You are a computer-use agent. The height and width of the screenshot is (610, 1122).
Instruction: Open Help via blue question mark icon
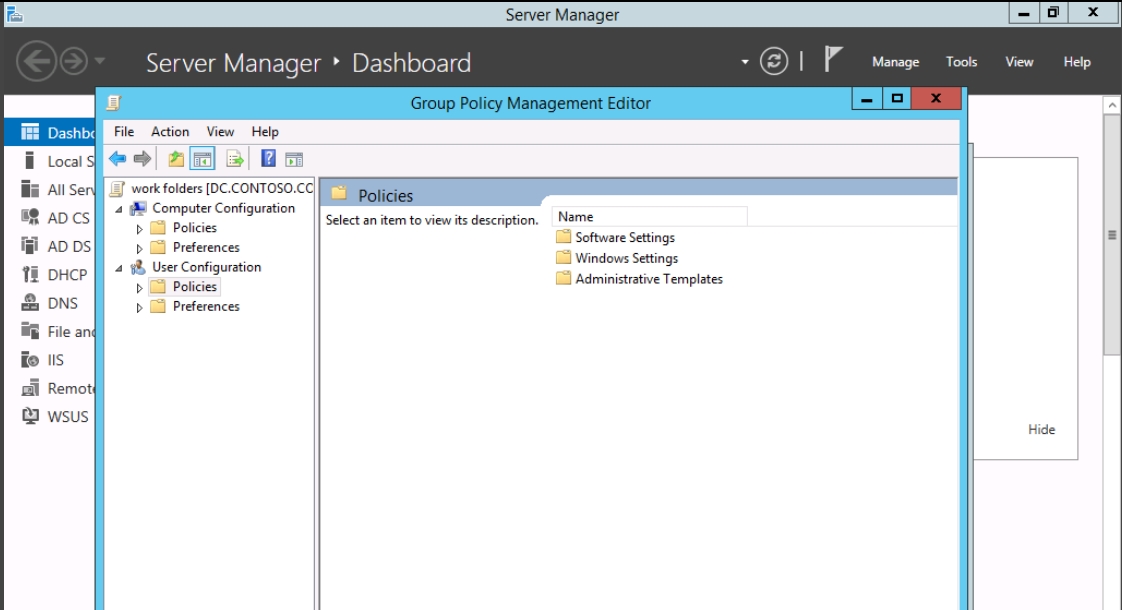tap(268, 159)
